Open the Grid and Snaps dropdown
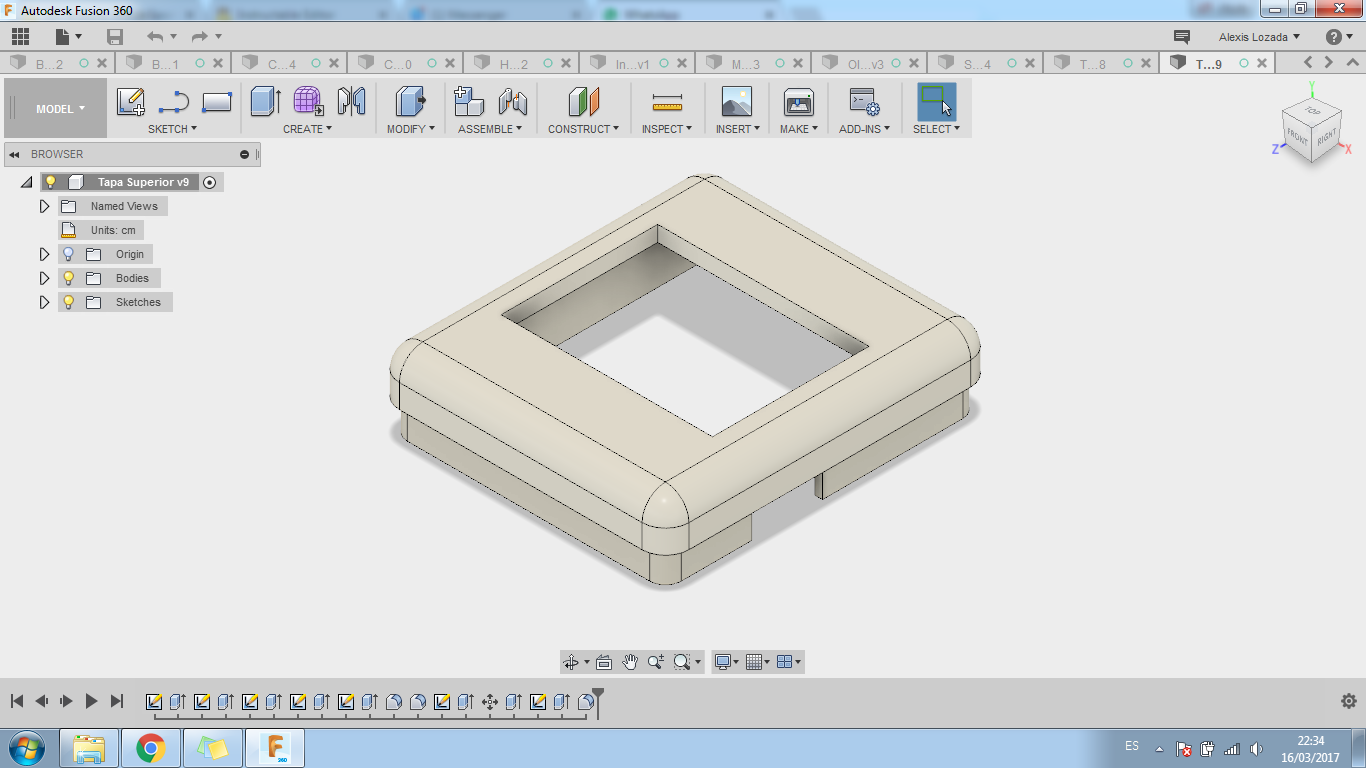The image size is (1366, 768). (758, 662)
